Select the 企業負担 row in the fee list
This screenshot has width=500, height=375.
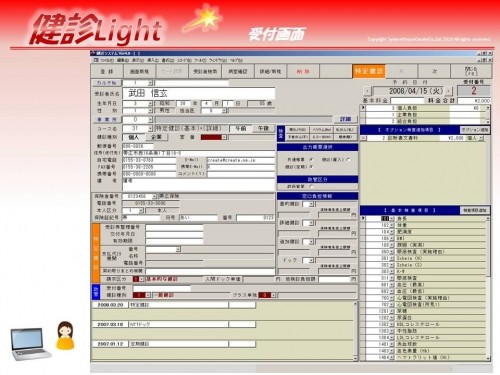(x=423, y=114)
